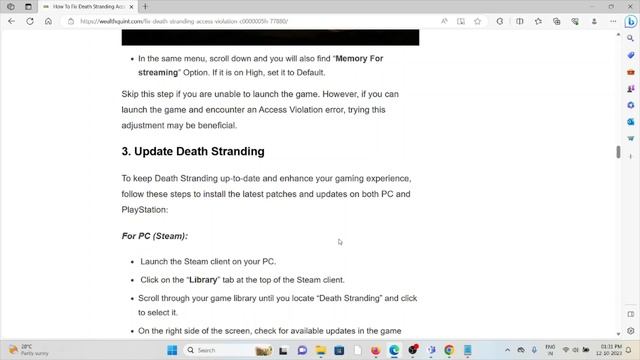640x360 pixels.
Task: Go back to the previous page
Action: 11,21
